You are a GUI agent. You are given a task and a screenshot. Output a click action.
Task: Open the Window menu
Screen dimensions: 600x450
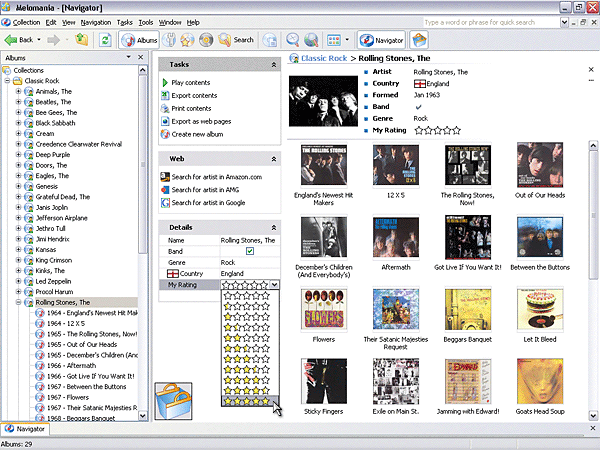point(170,23)
